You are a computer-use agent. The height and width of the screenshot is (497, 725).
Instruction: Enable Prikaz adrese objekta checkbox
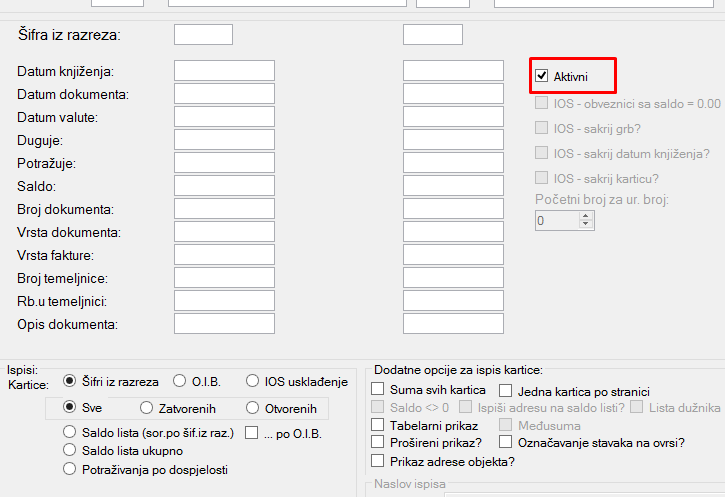(x=378, y=461)
